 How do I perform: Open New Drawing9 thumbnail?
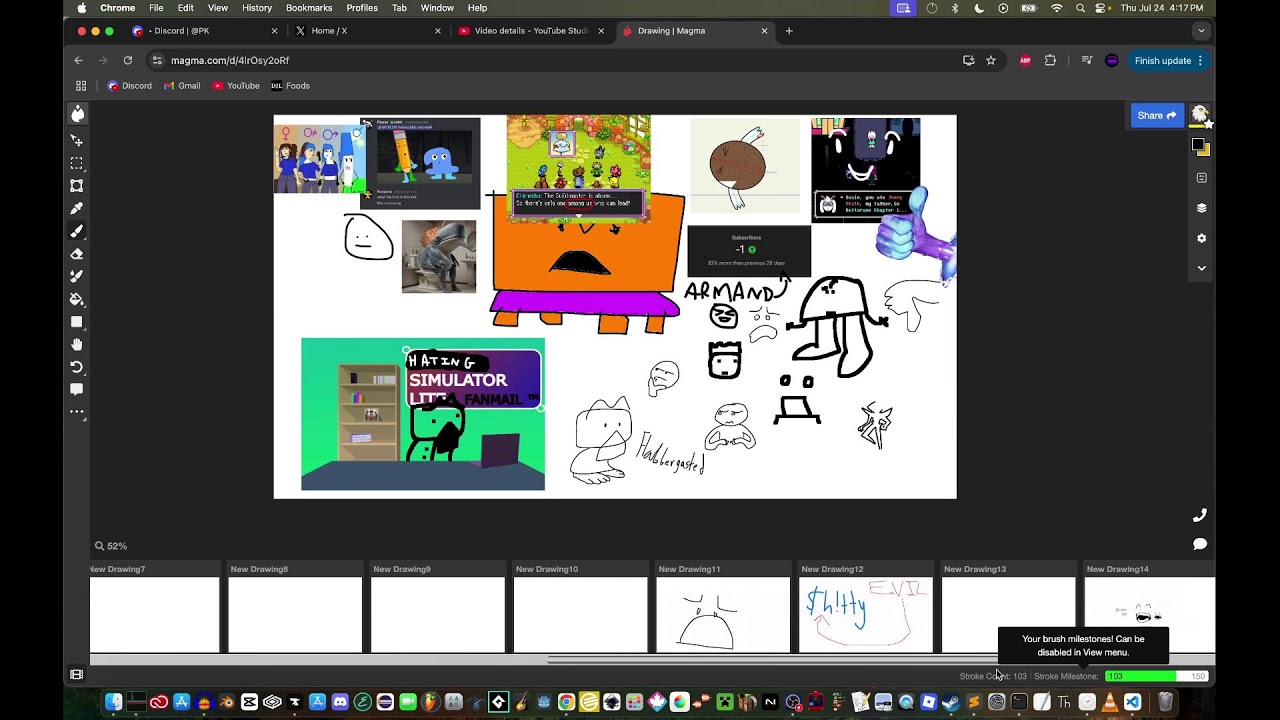tap(438, 615)
